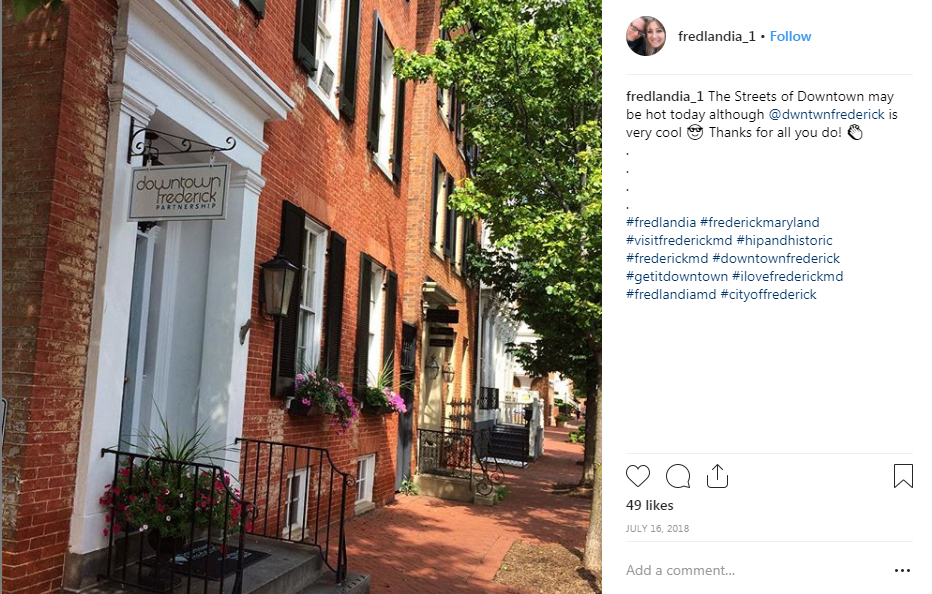Open more options three-dot menu

[x=902, y=570]
